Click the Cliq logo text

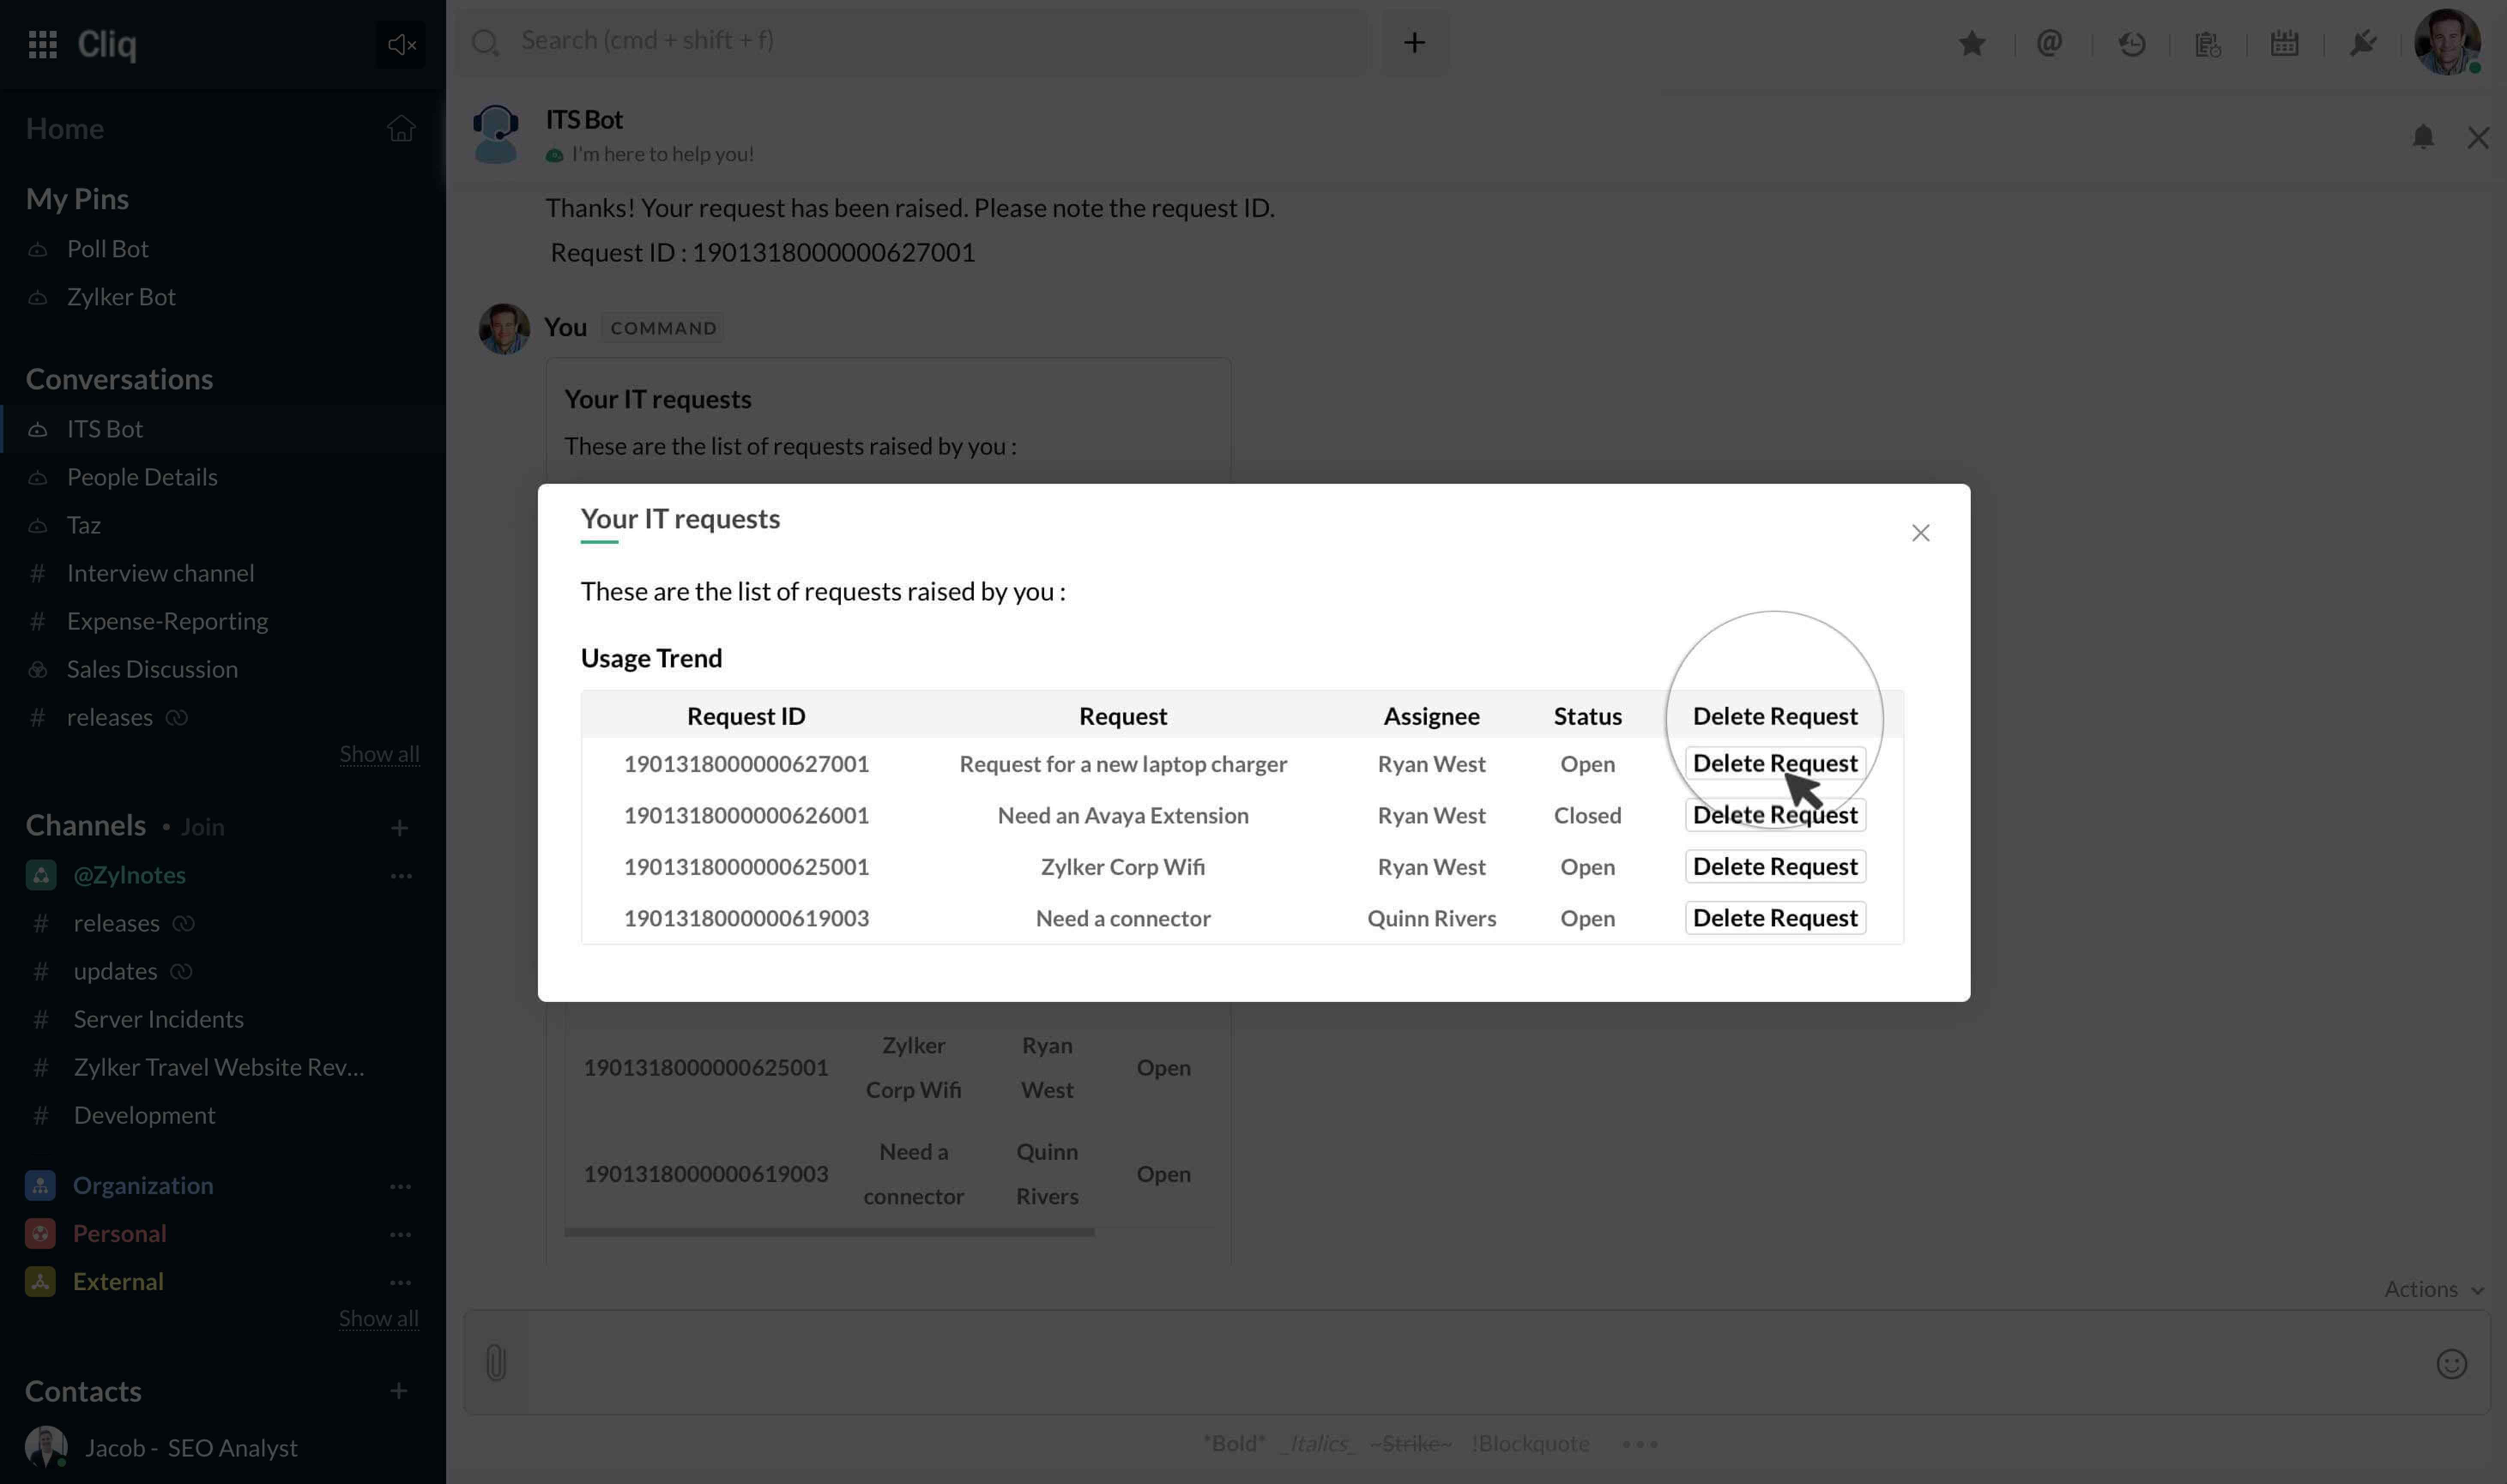click(106, 44)
